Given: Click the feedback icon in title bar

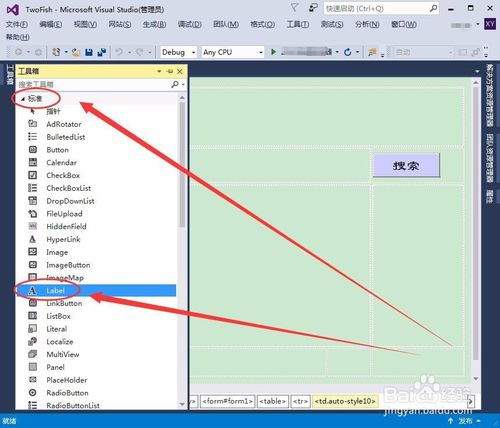Looking at the screenshot, I should coord(313,8).
